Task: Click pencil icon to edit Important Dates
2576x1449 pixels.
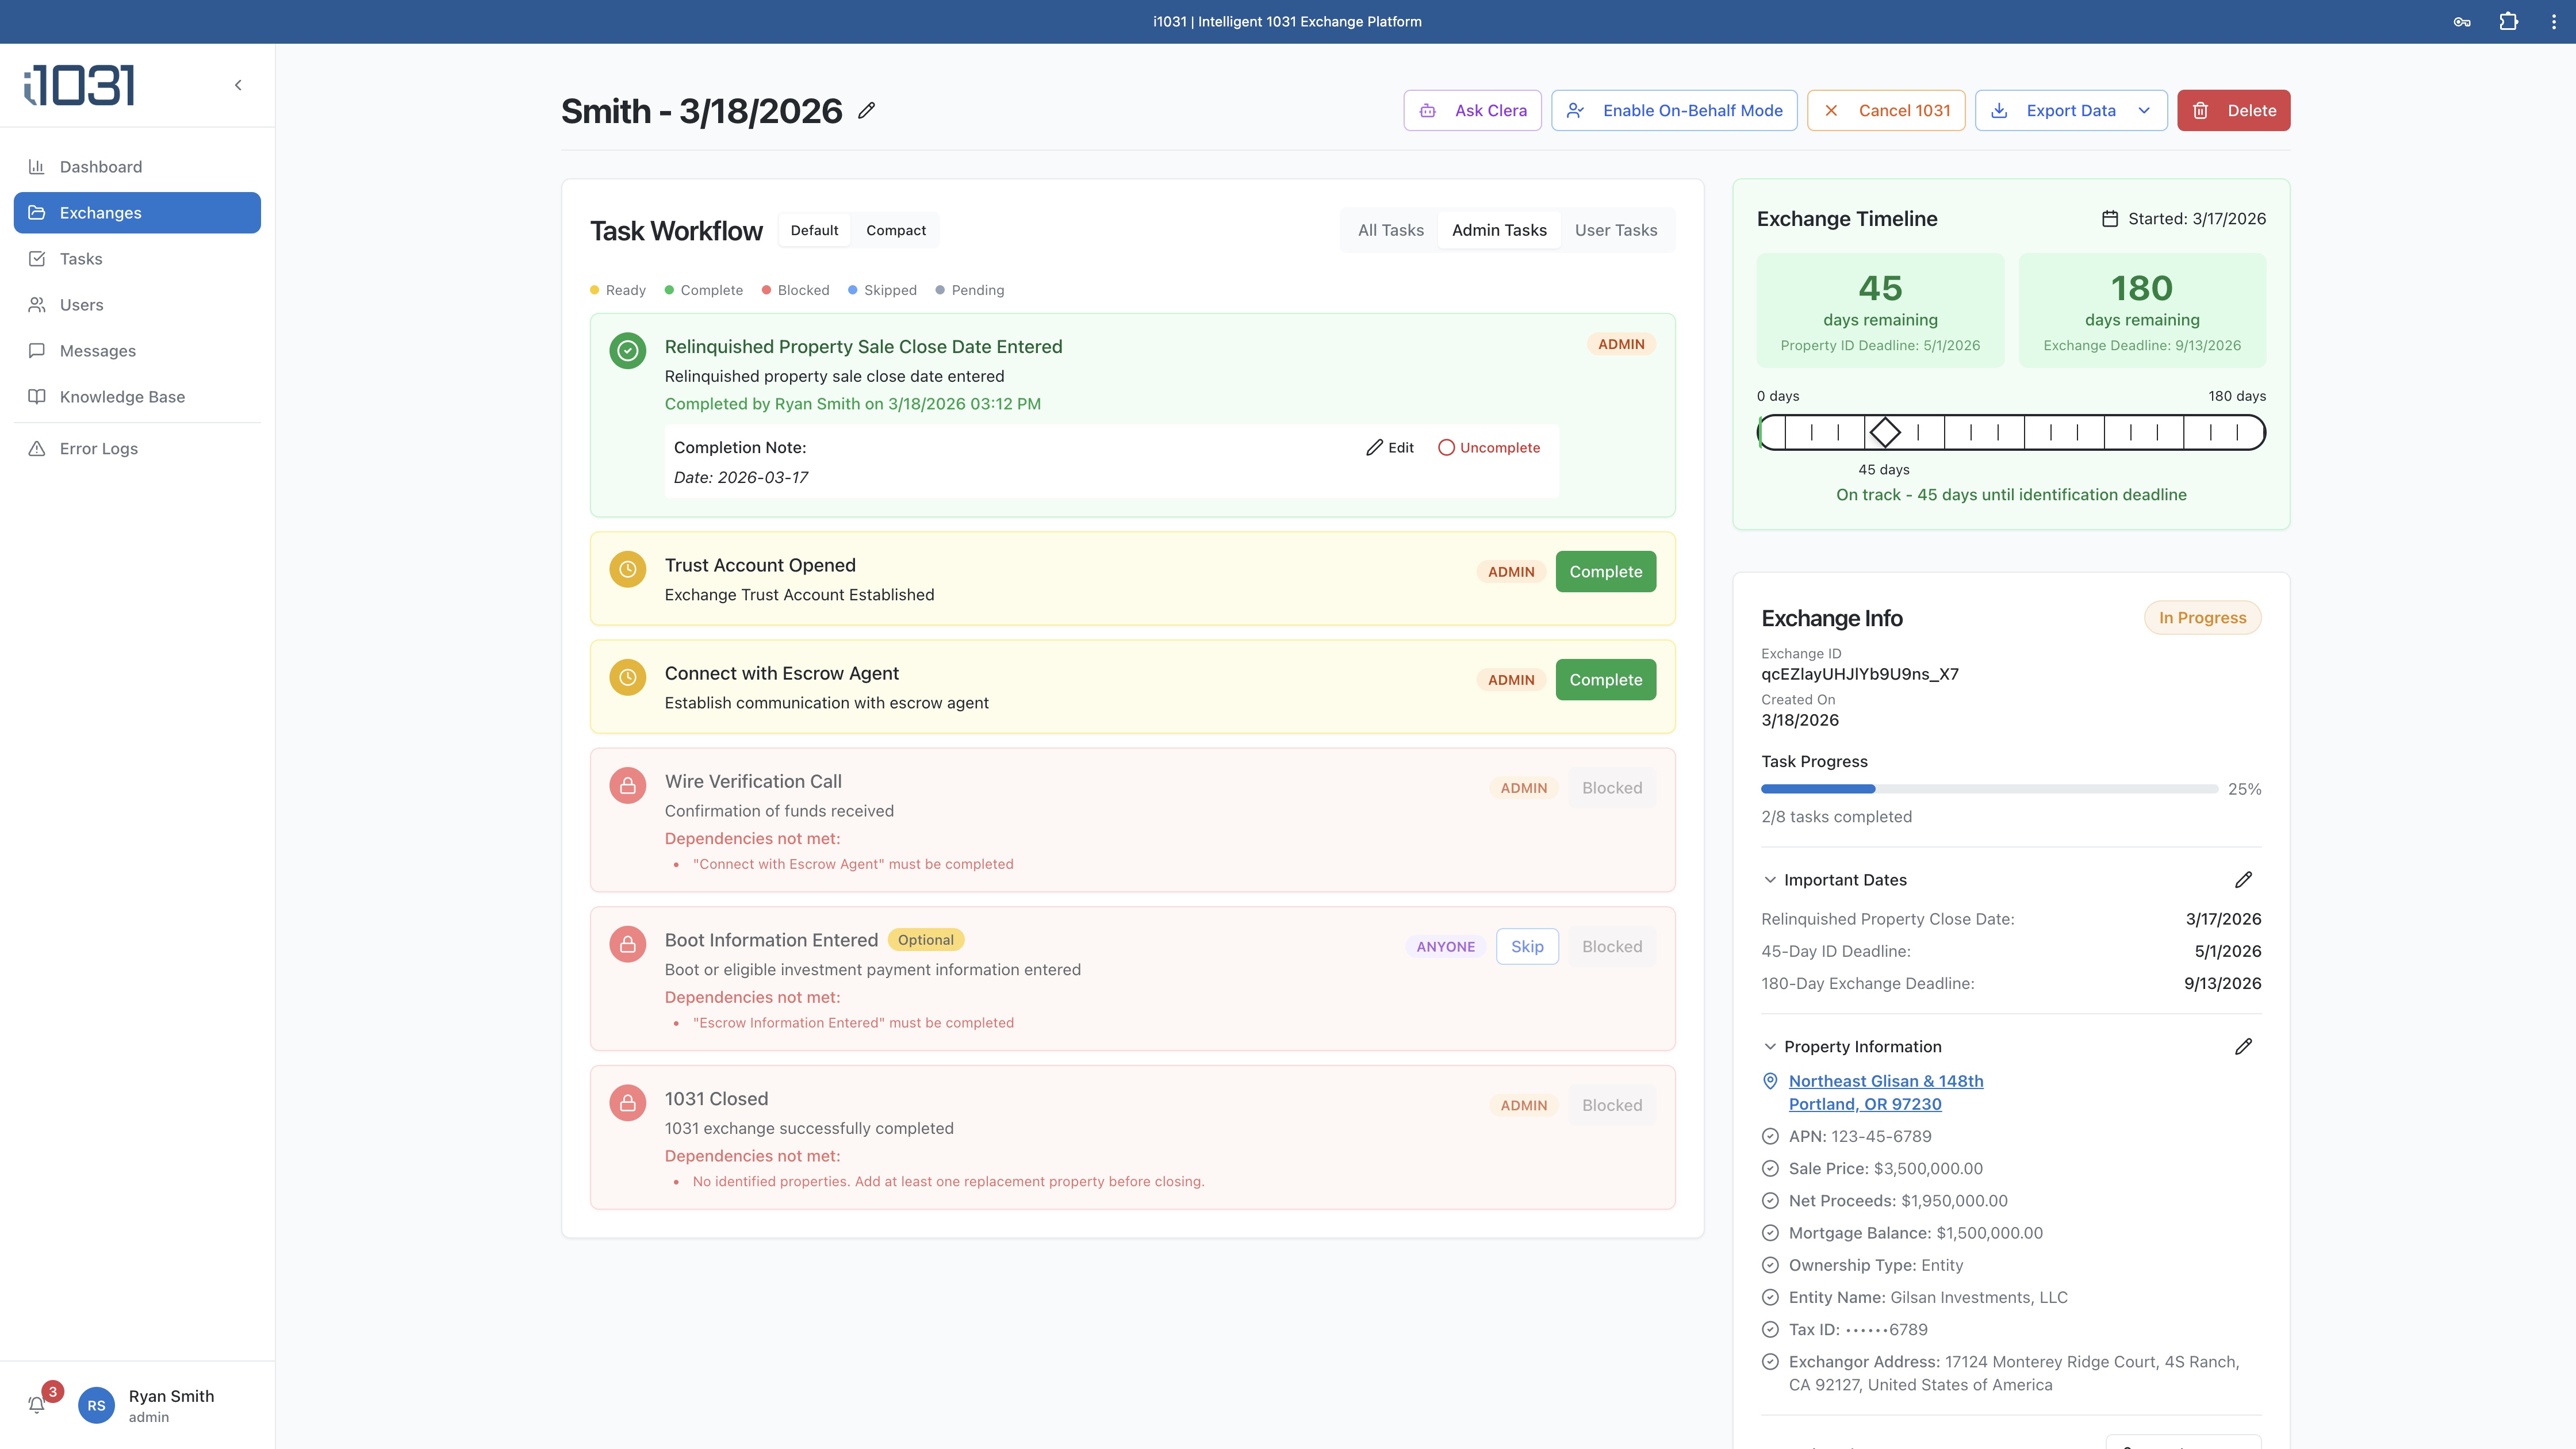Action: (2243, 880)
